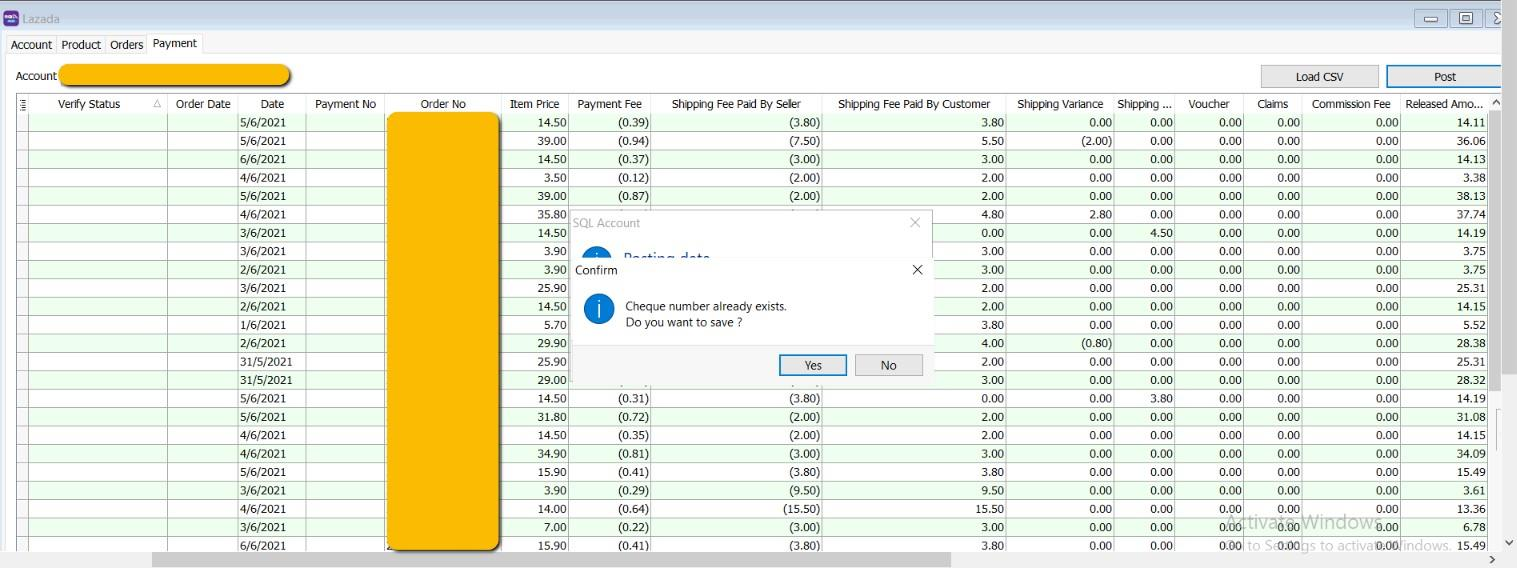The image size is (1517, 568).
Task: Select the Item Price column header
Action: tap(534, 104)
